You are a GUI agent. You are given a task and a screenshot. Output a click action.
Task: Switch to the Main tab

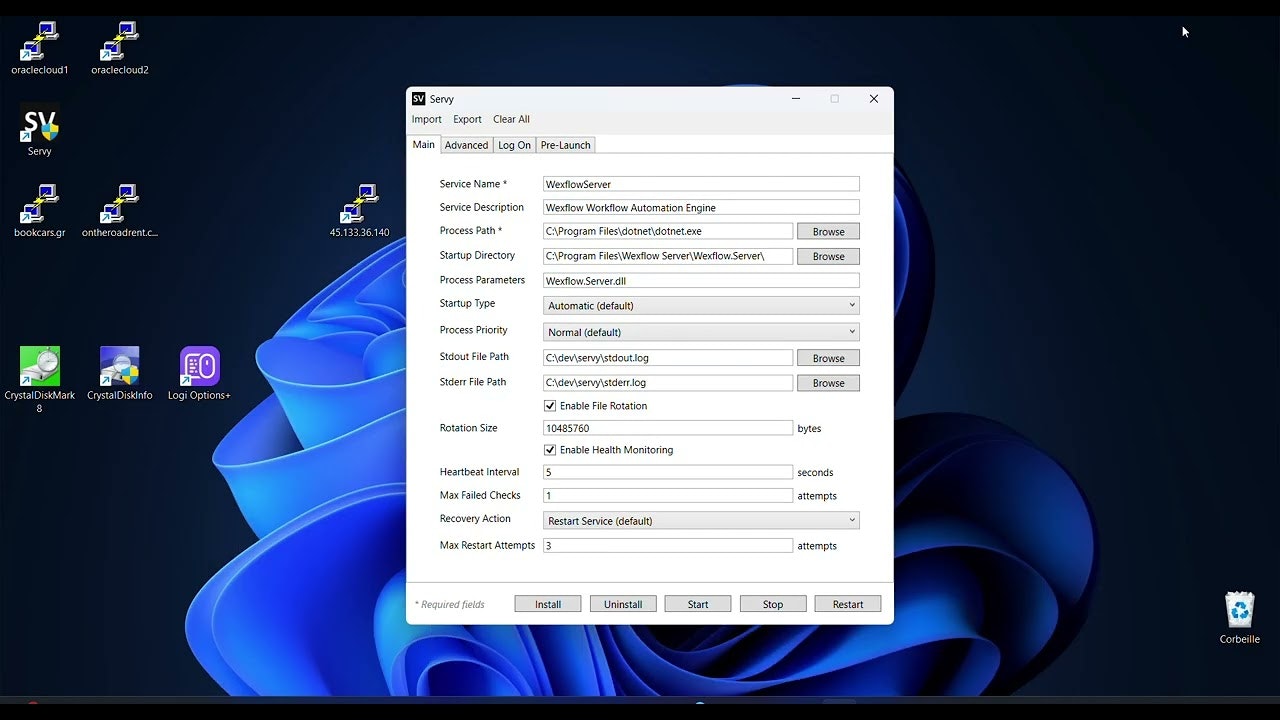click(424, 145)
